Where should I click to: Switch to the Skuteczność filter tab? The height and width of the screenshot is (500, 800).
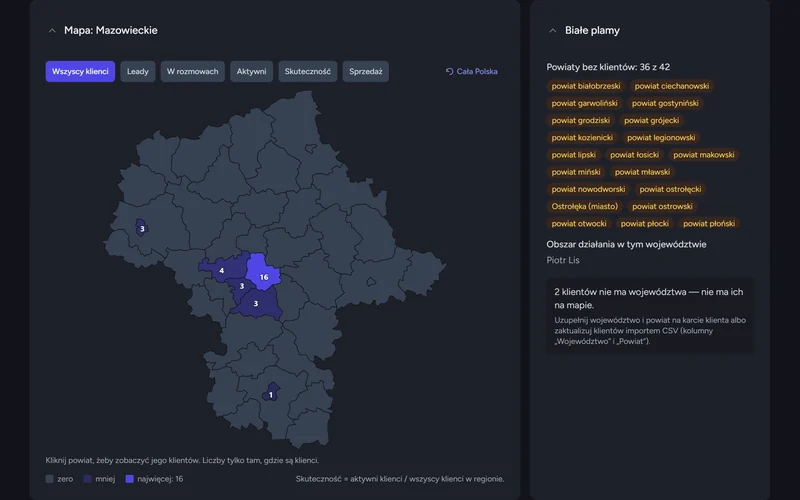click(308, 71)
